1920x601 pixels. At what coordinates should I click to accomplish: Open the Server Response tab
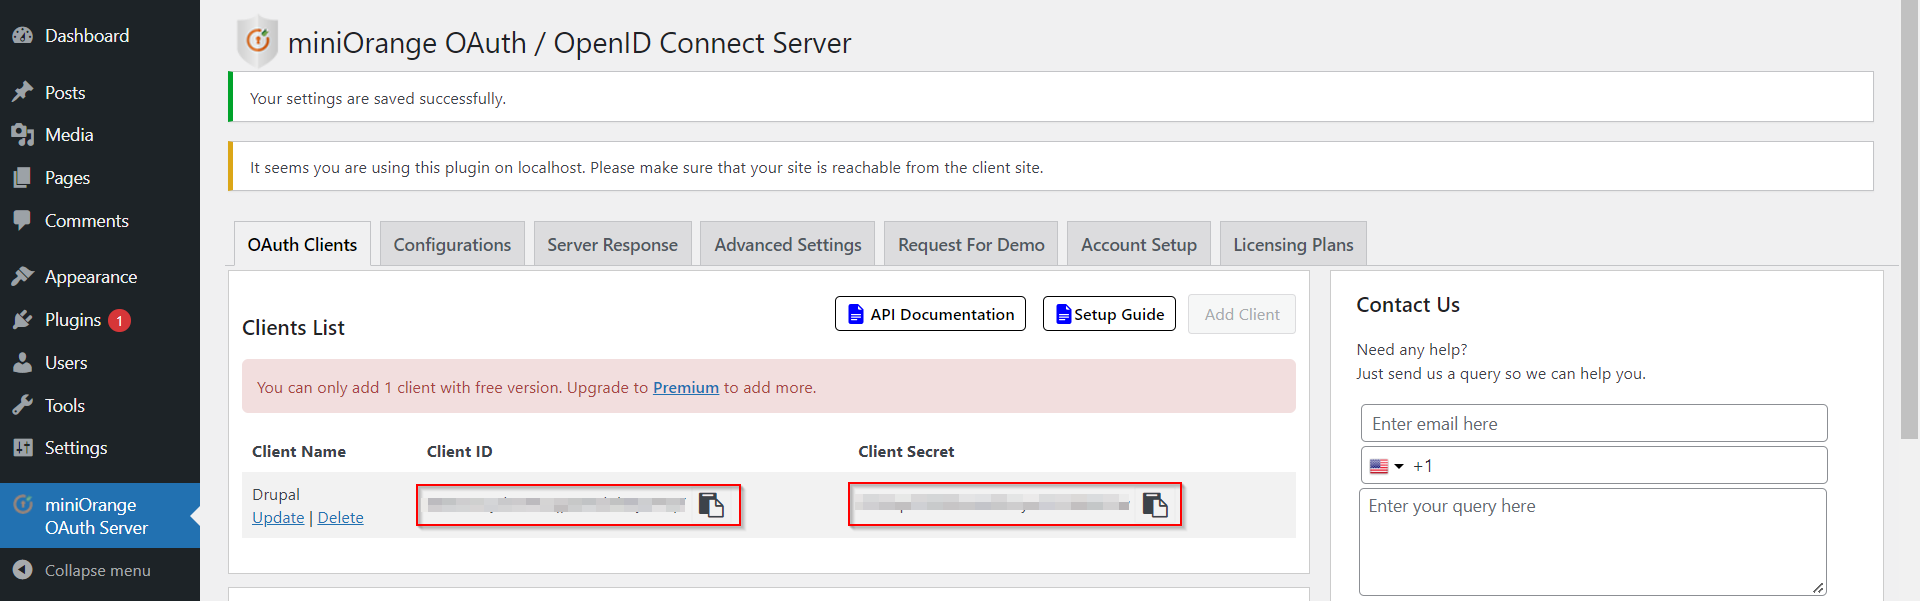(612, 244)
